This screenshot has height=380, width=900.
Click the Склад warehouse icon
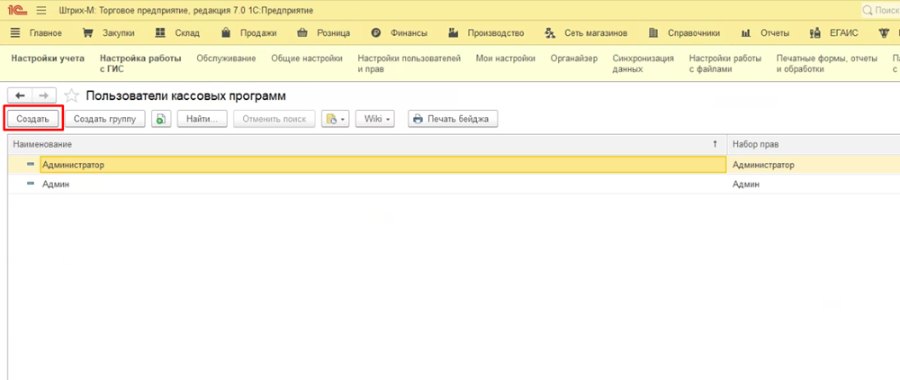(x=160, y=33)
